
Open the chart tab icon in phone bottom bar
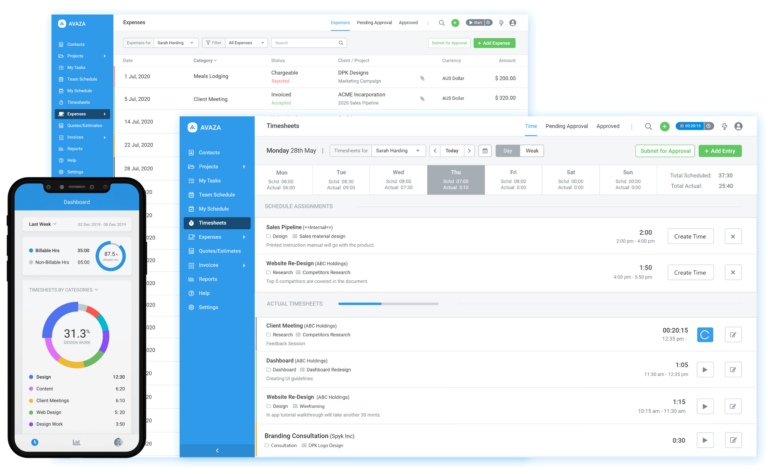[76, 442]
